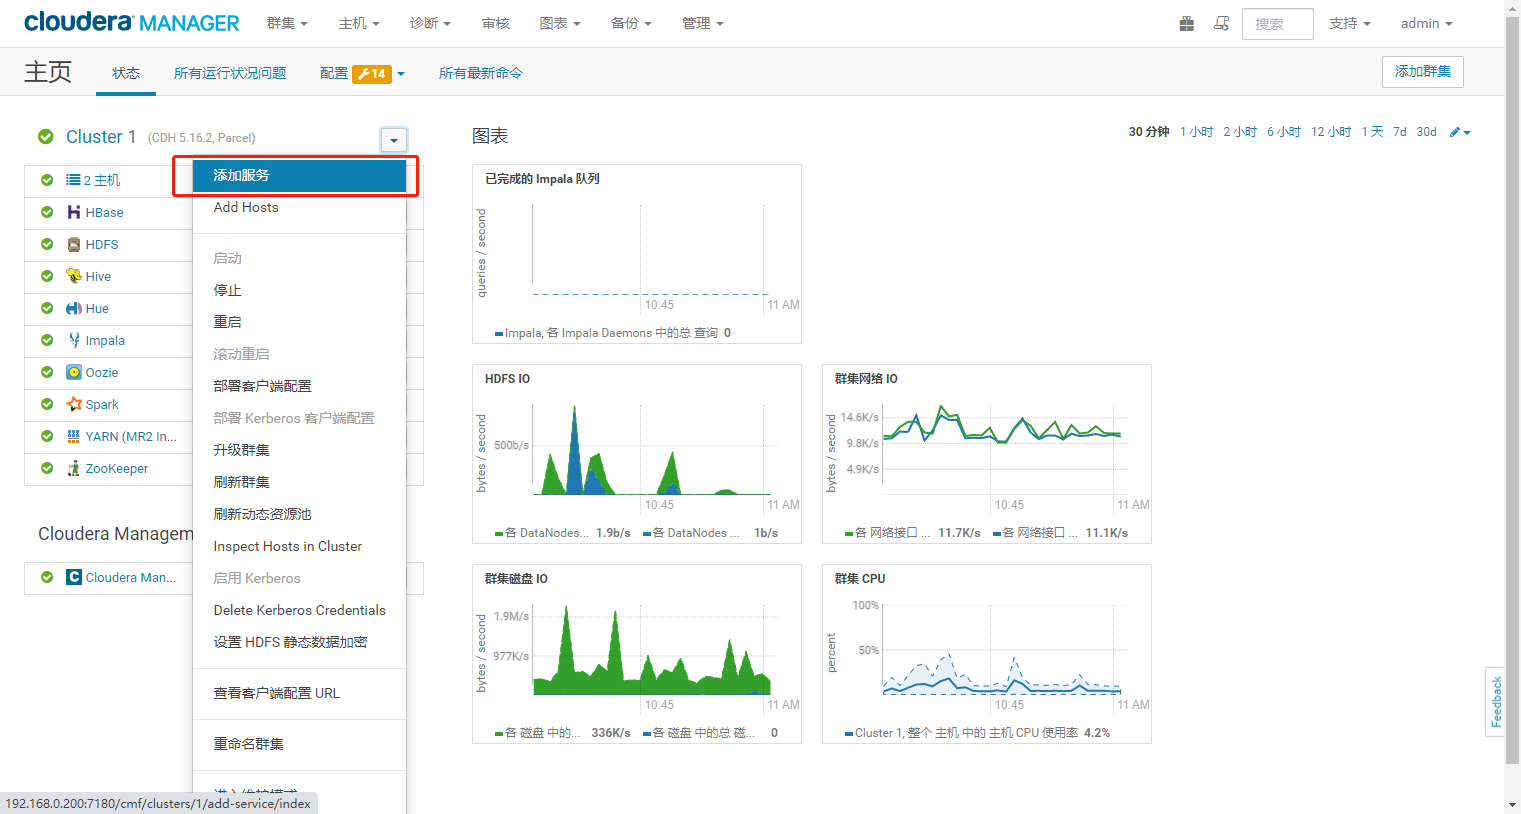The height and width of the screenshot is (814, 1521).
Task: Switch to the 所有最新命令 tab
Action: click(x=481, y=73)
